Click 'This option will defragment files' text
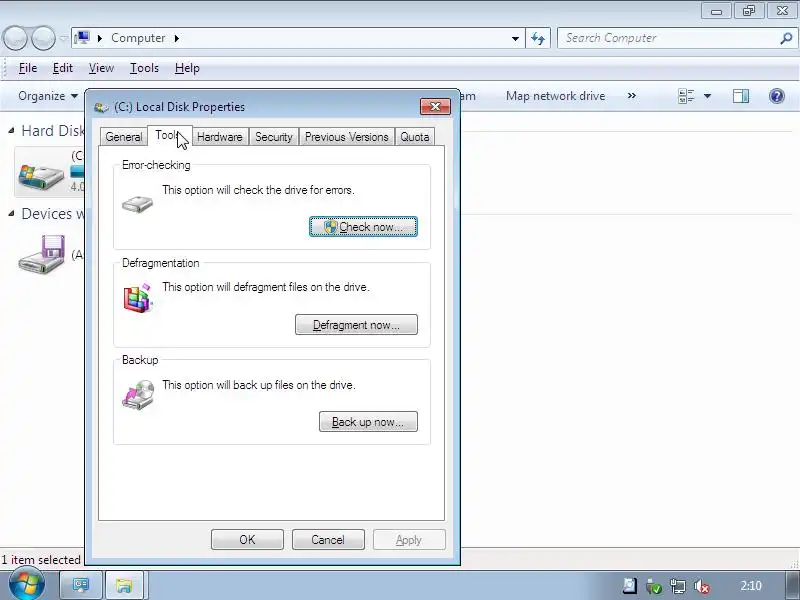 (266, 287)
